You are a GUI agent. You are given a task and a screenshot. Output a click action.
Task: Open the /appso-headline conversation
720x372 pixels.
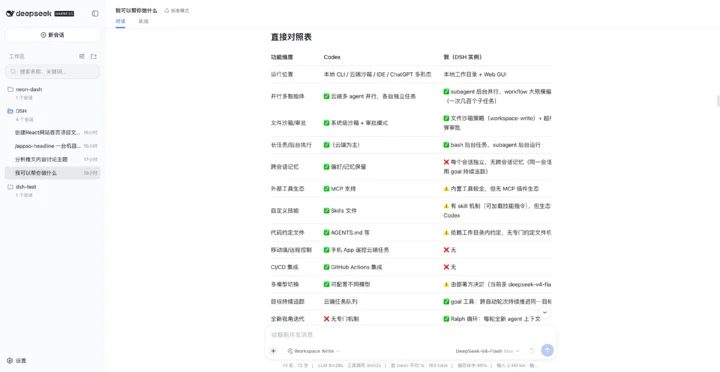coord(52,146)
